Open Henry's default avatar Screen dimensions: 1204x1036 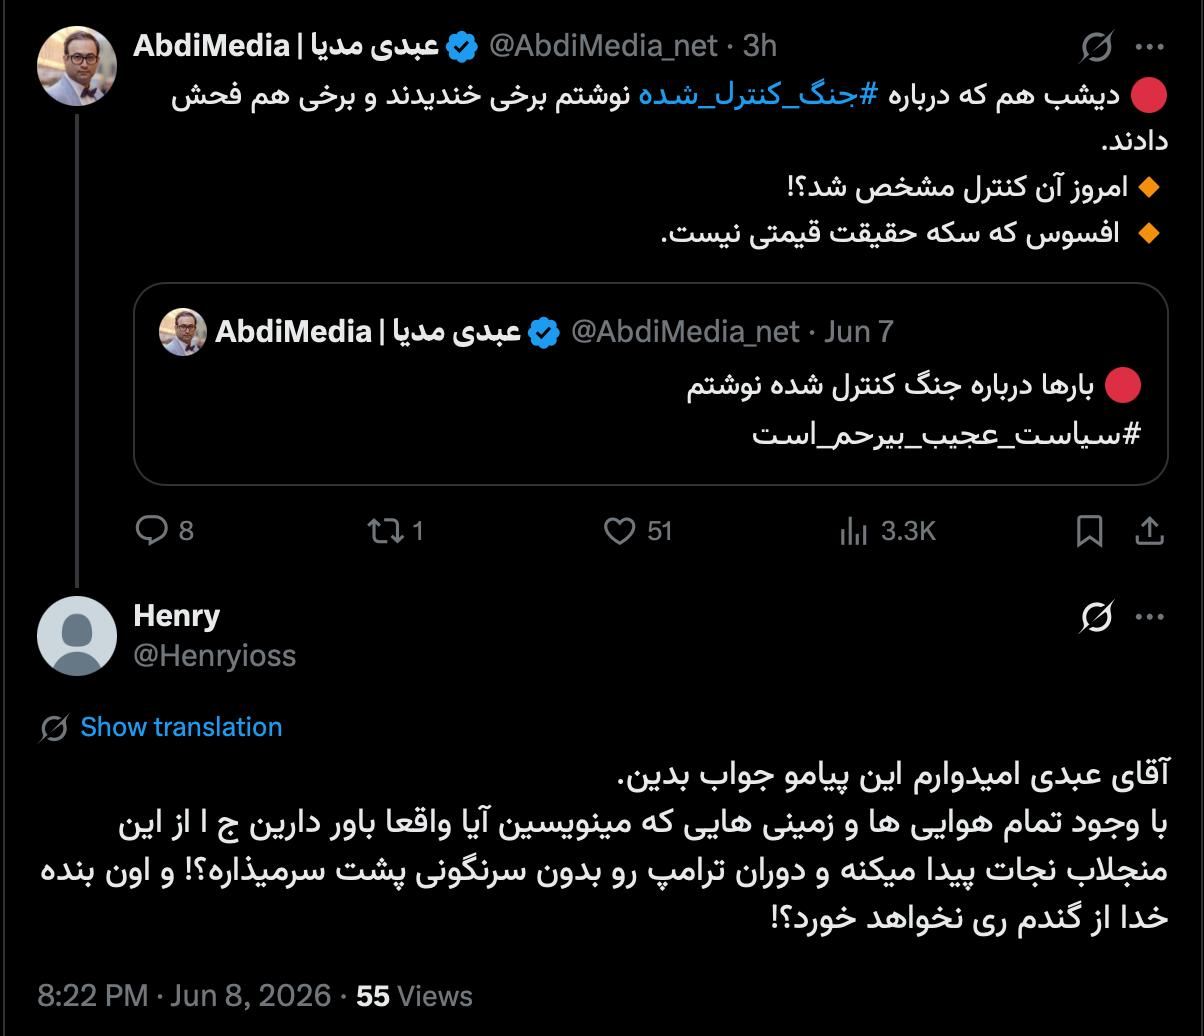(x=77, y=636)
